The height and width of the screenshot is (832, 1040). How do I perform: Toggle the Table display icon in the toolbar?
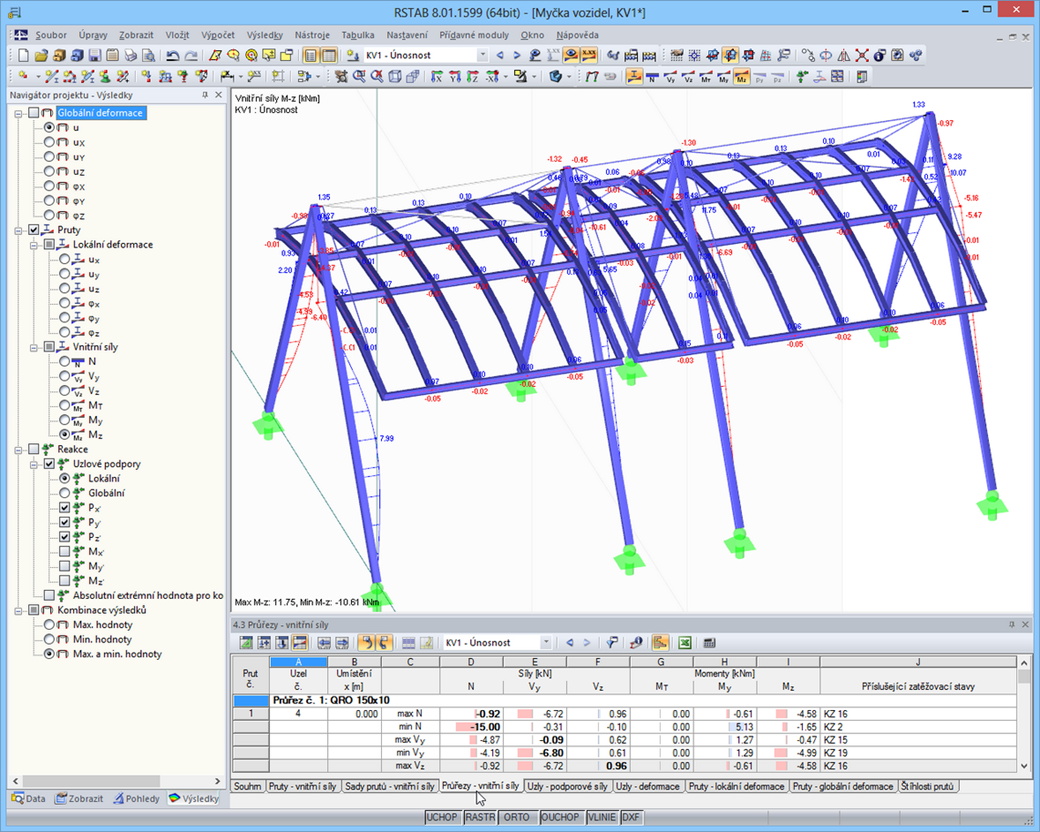[328, 55]
